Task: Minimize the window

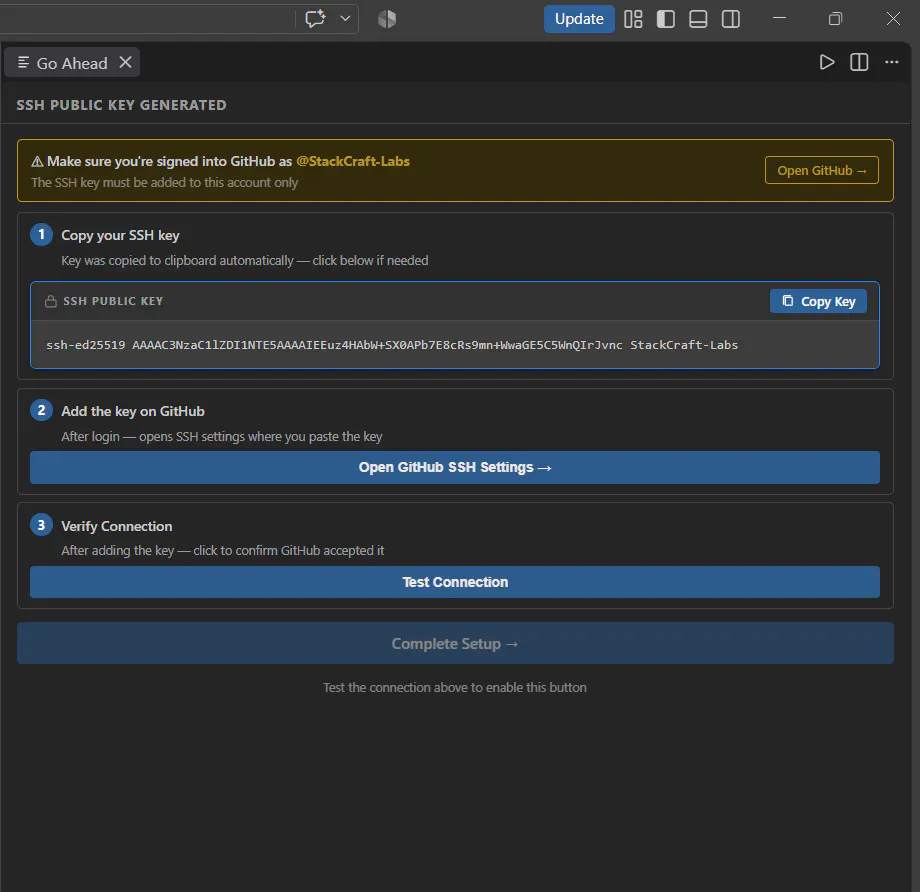Action: point(779,18)
